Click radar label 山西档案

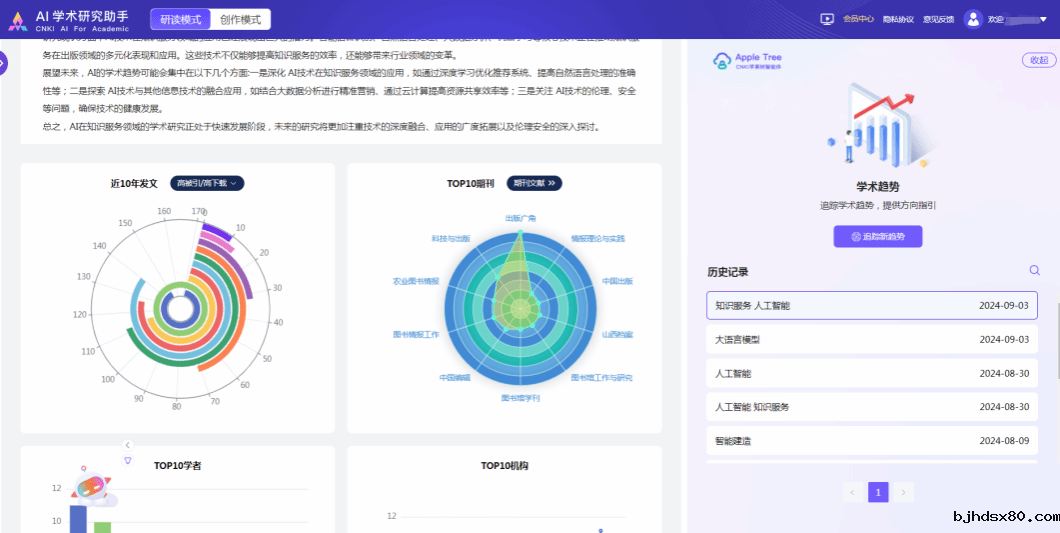(617, 334)
